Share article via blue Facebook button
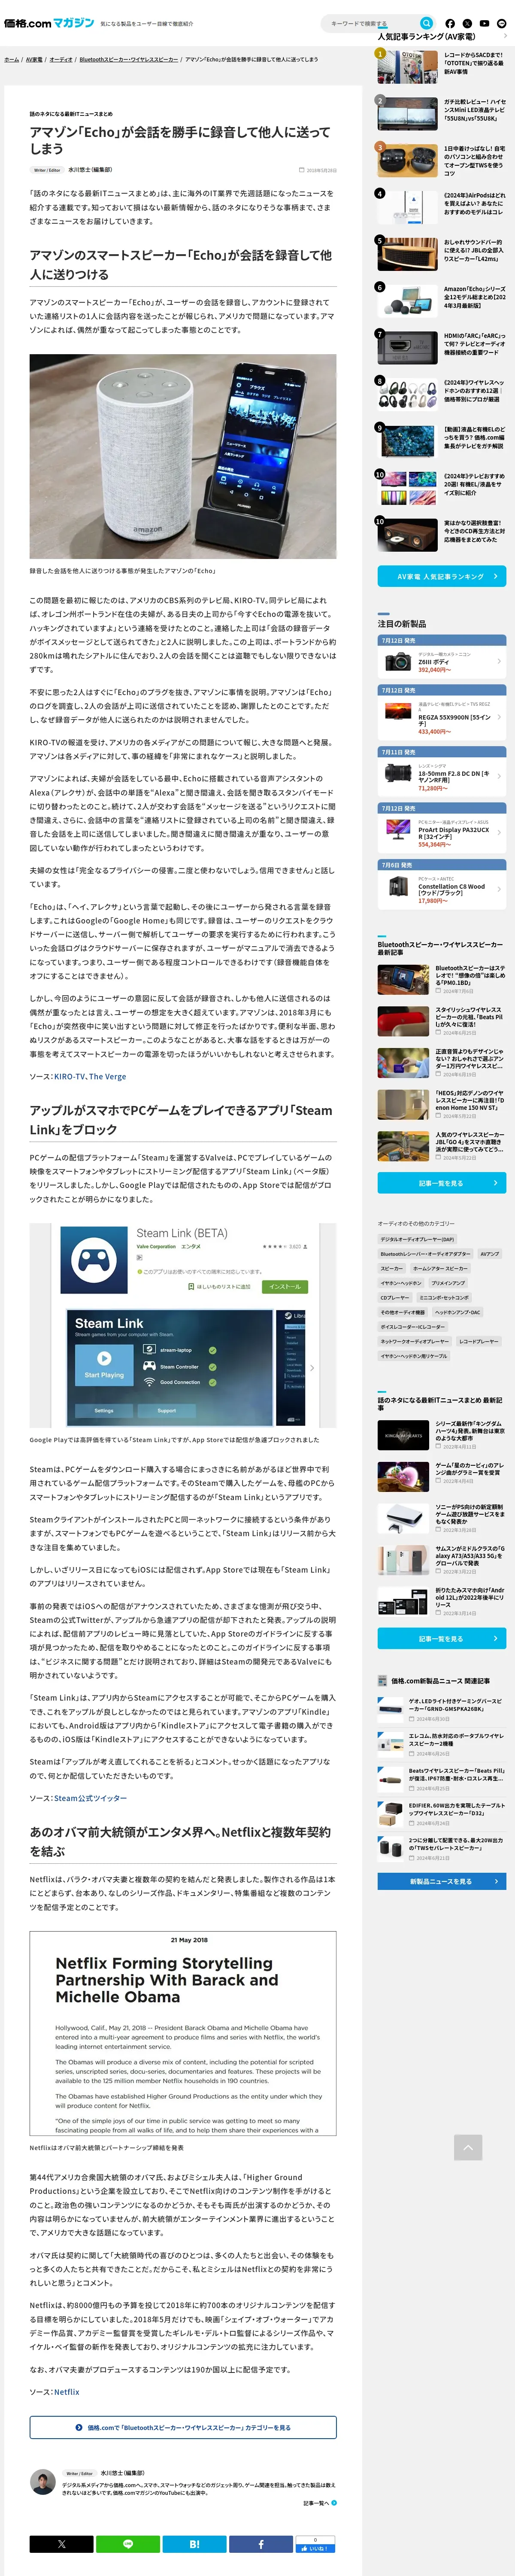The image size is (515, 2576). (x=261, y=2544)
